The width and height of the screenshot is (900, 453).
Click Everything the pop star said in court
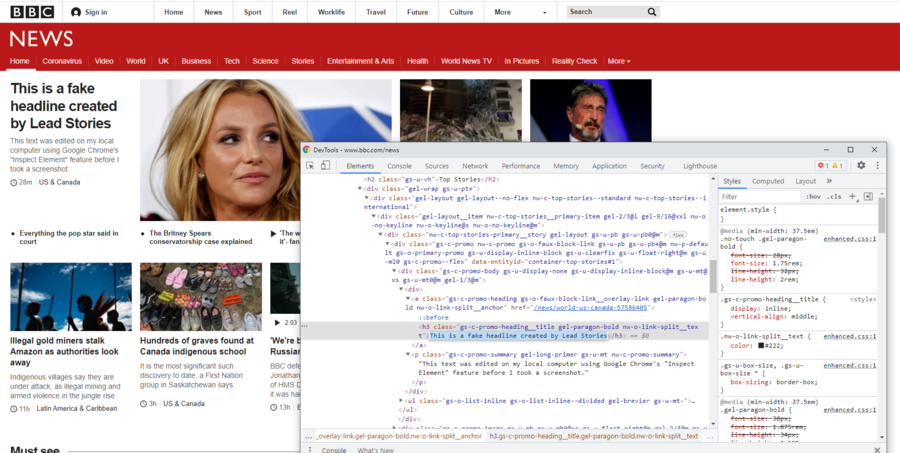click(x=69, y=237)
